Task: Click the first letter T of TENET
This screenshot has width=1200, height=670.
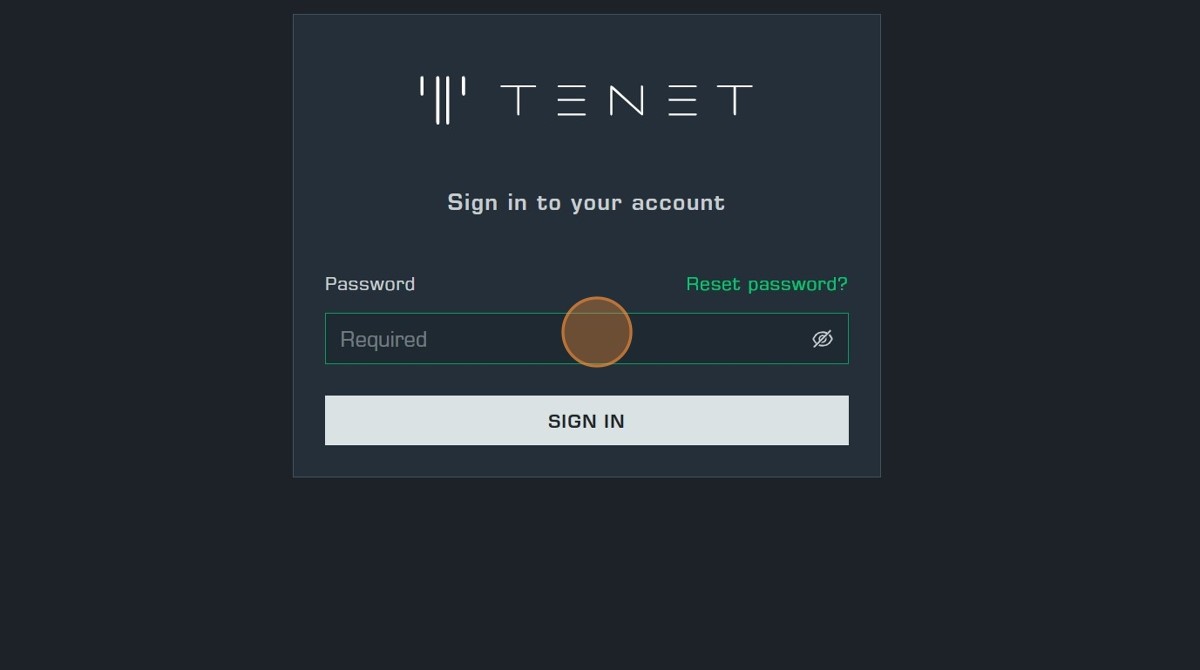Action: point(517,100)
